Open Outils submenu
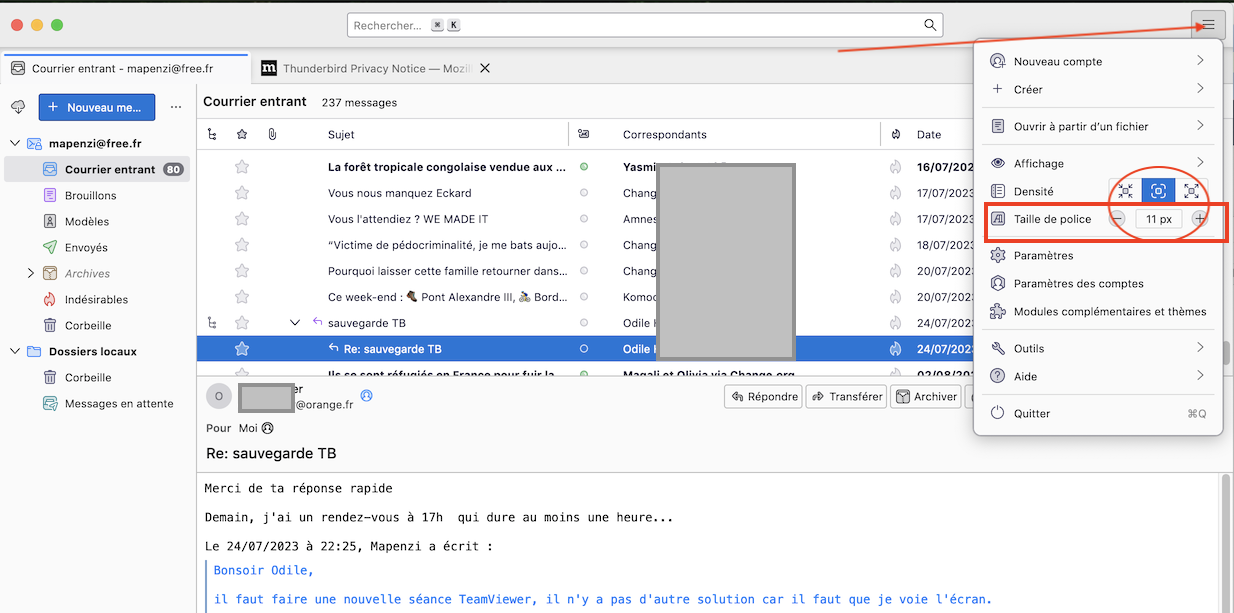Screen dimensions: 1234x613 coord(1098,348)
